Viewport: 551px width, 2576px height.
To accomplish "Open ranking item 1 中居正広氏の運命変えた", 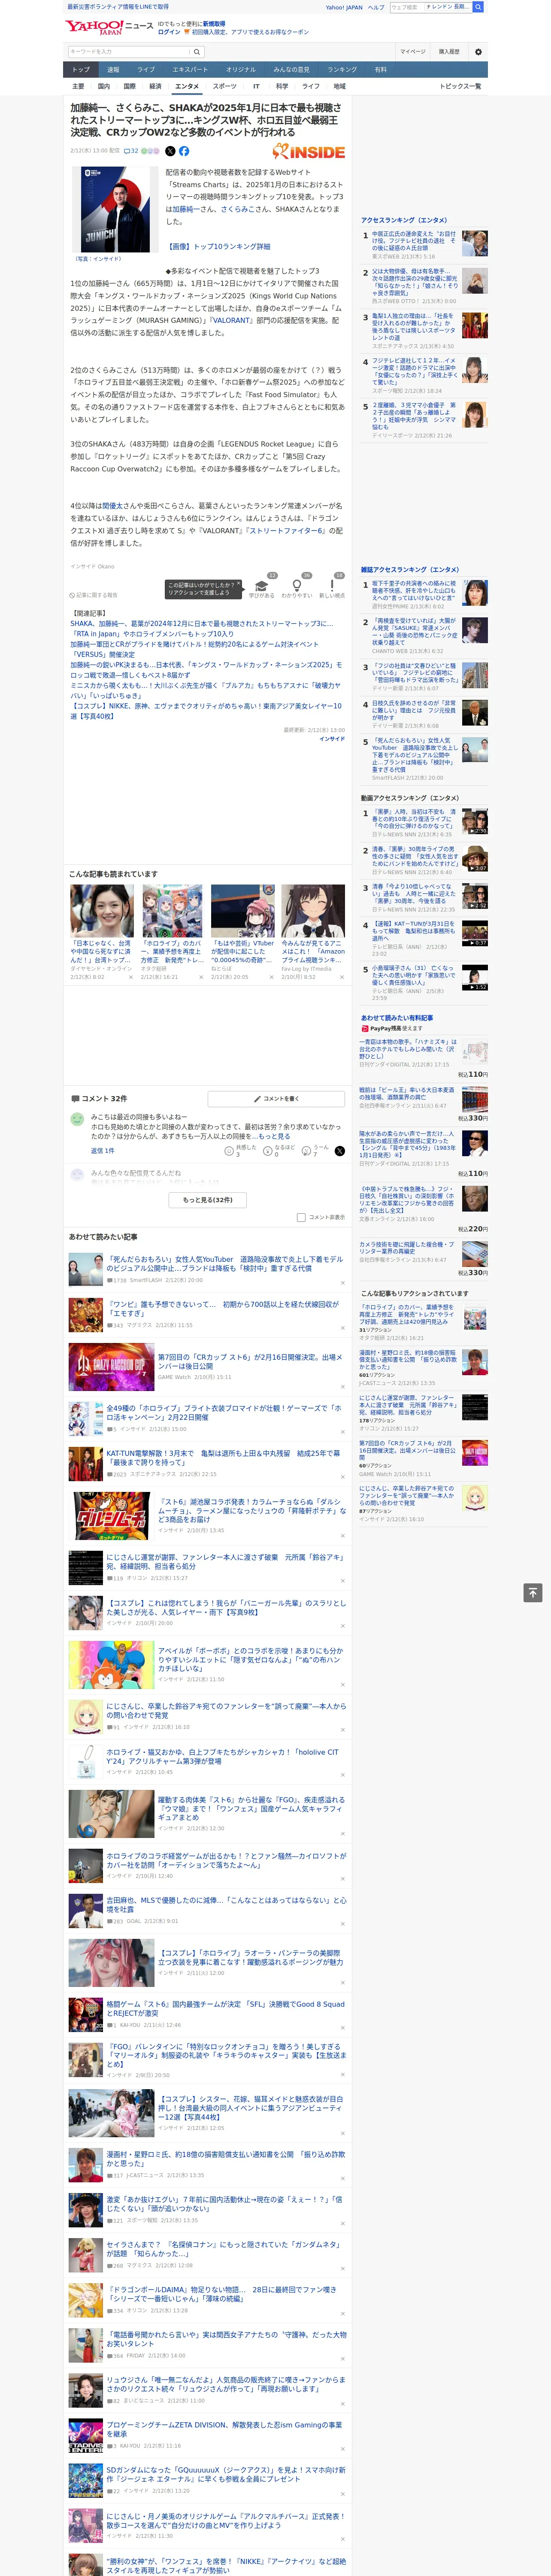I will [x=414, y=241].
